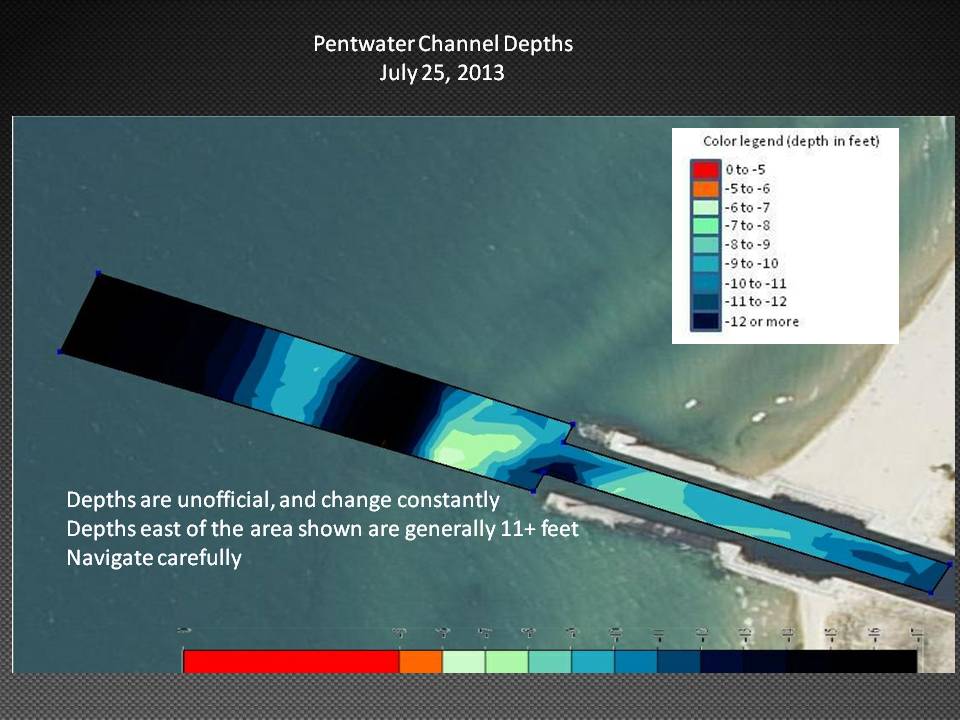Image resolution: width=960 pixels, height=720 pixels.
Task: Click the 'Pentwater Channel Depths' title
Action: (x=443, y=44)
